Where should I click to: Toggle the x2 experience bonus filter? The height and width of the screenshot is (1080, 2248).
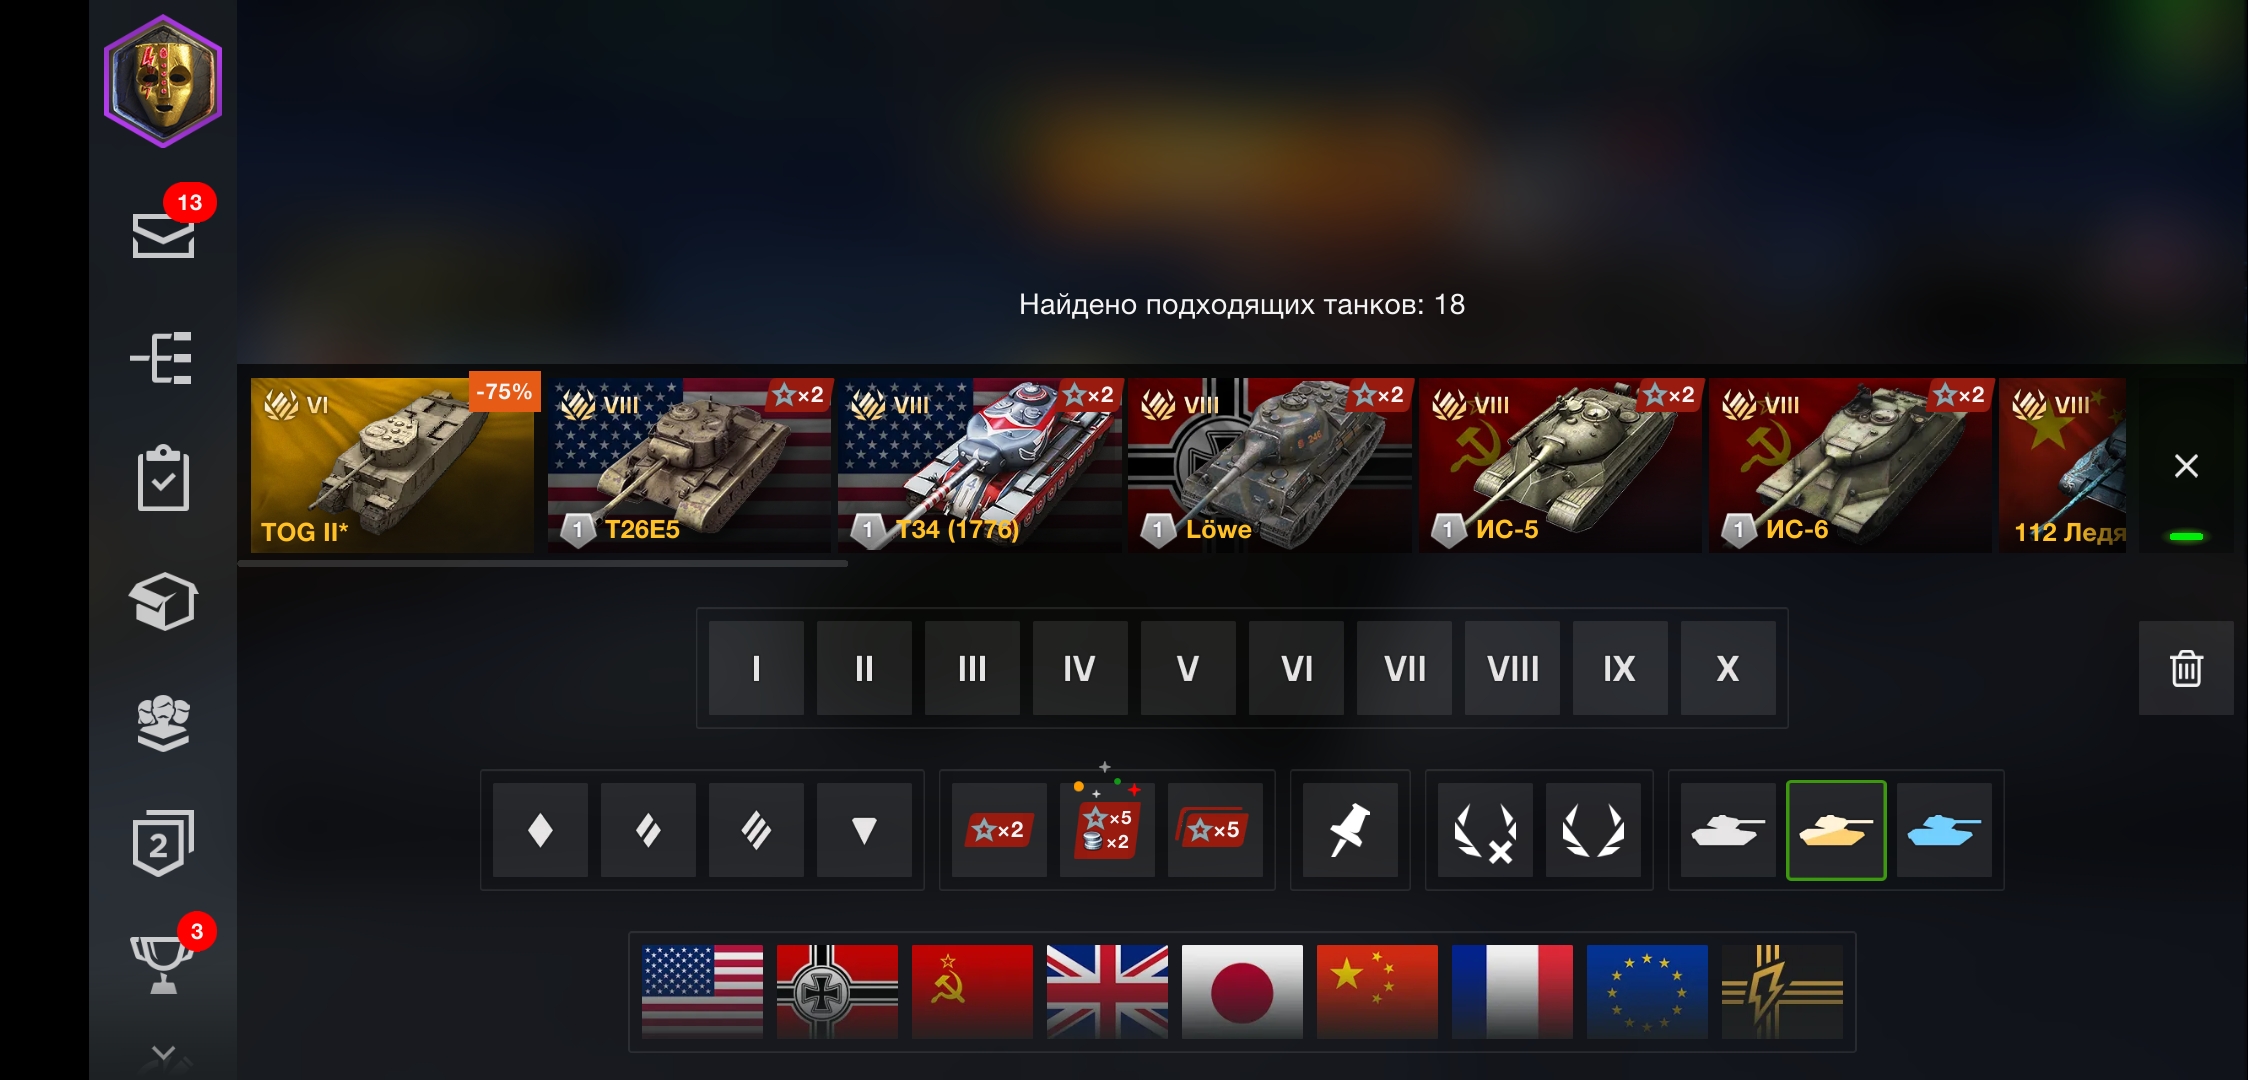pyautogui.click(x=999, y=830)
